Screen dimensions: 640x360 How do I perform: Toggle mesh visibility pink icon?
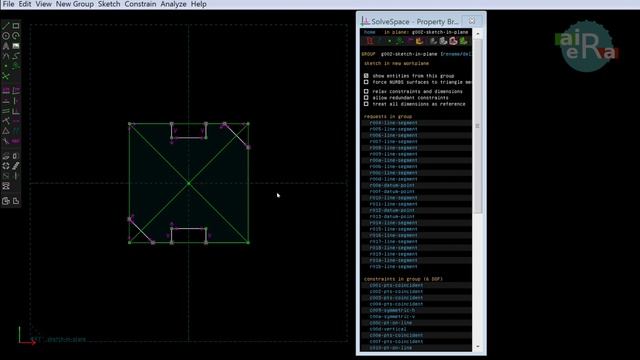(x=453, y=41)
